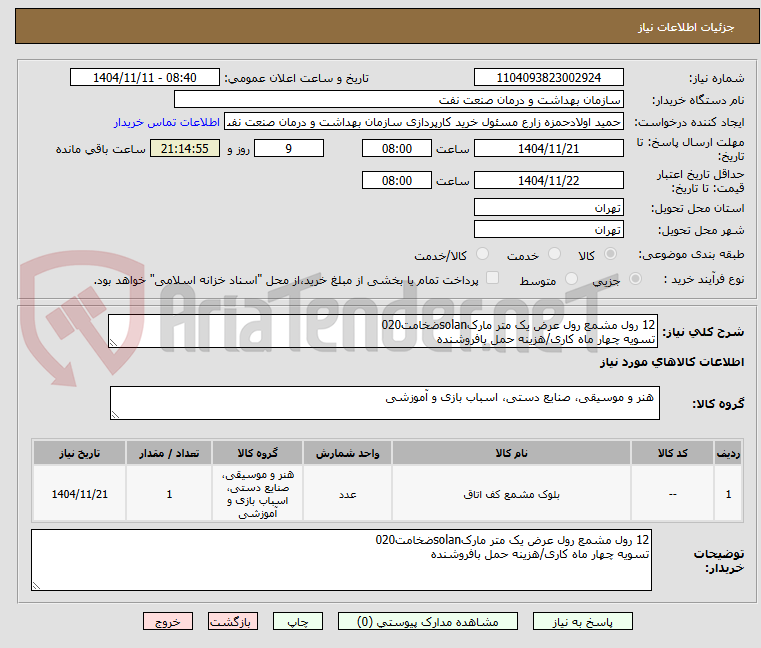
Task: Open the اطلاعات تماس خریدار link
Action: click(x=167, y=122)
